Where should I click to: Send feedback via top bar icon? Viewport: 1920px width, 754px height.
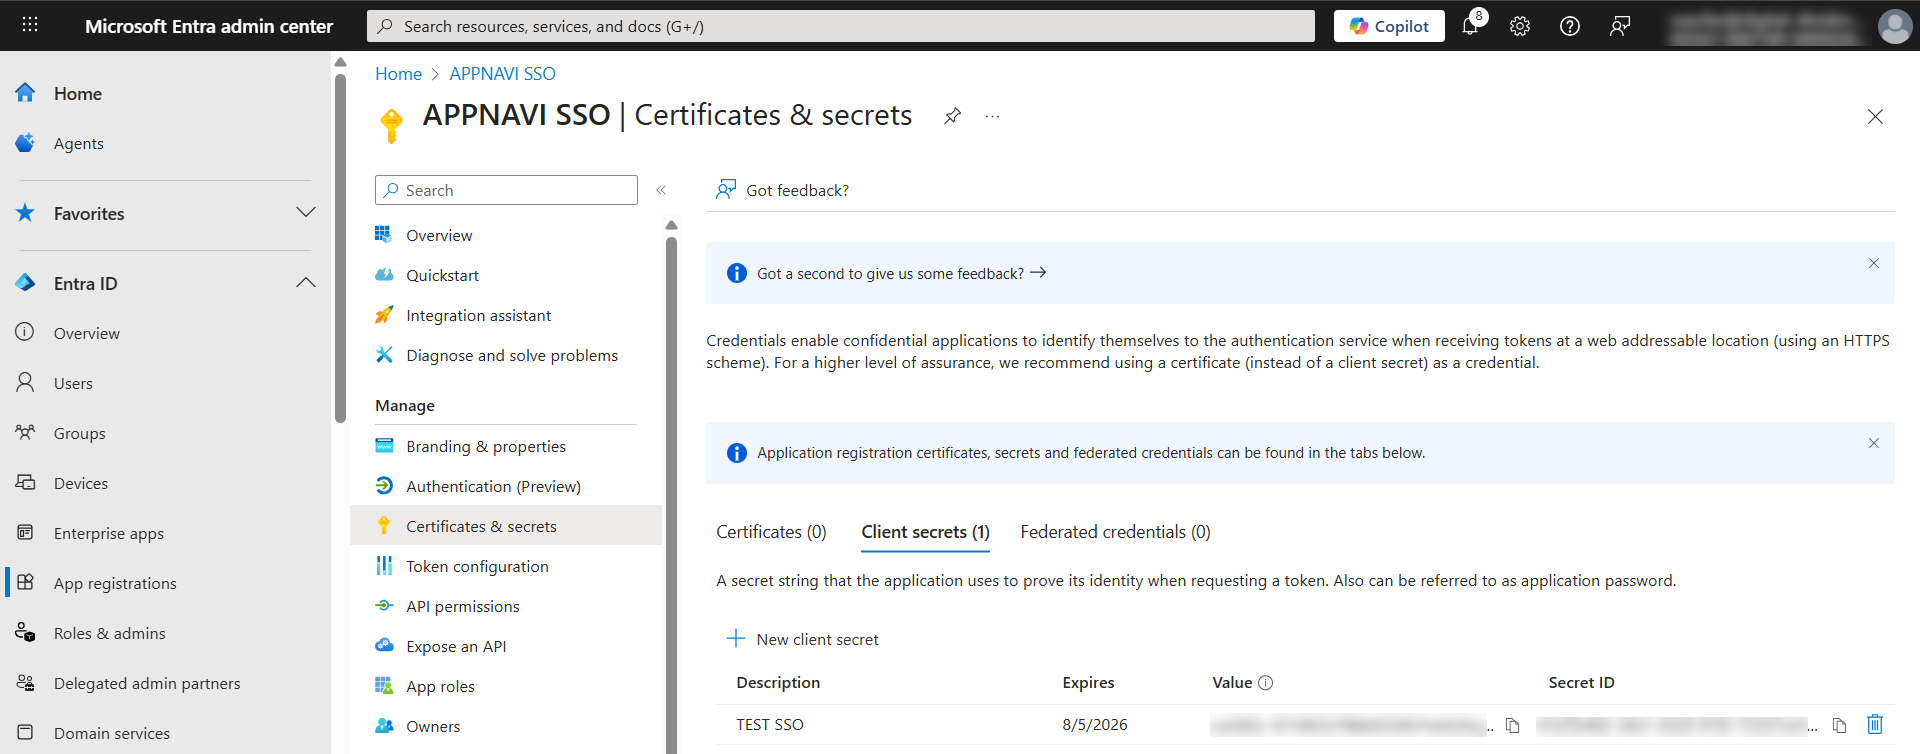point(1620,26)
